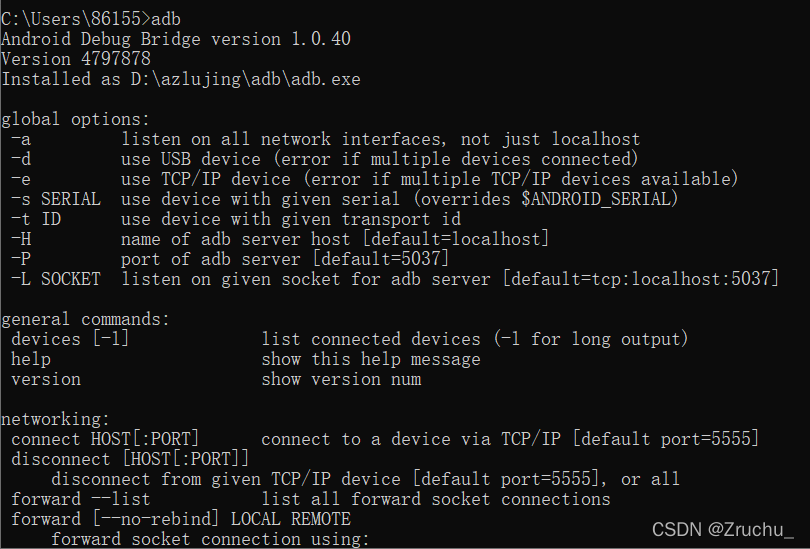Click the 'global options:' heading
The height and width of the screenshot is (549, 810).
[76, 119]
